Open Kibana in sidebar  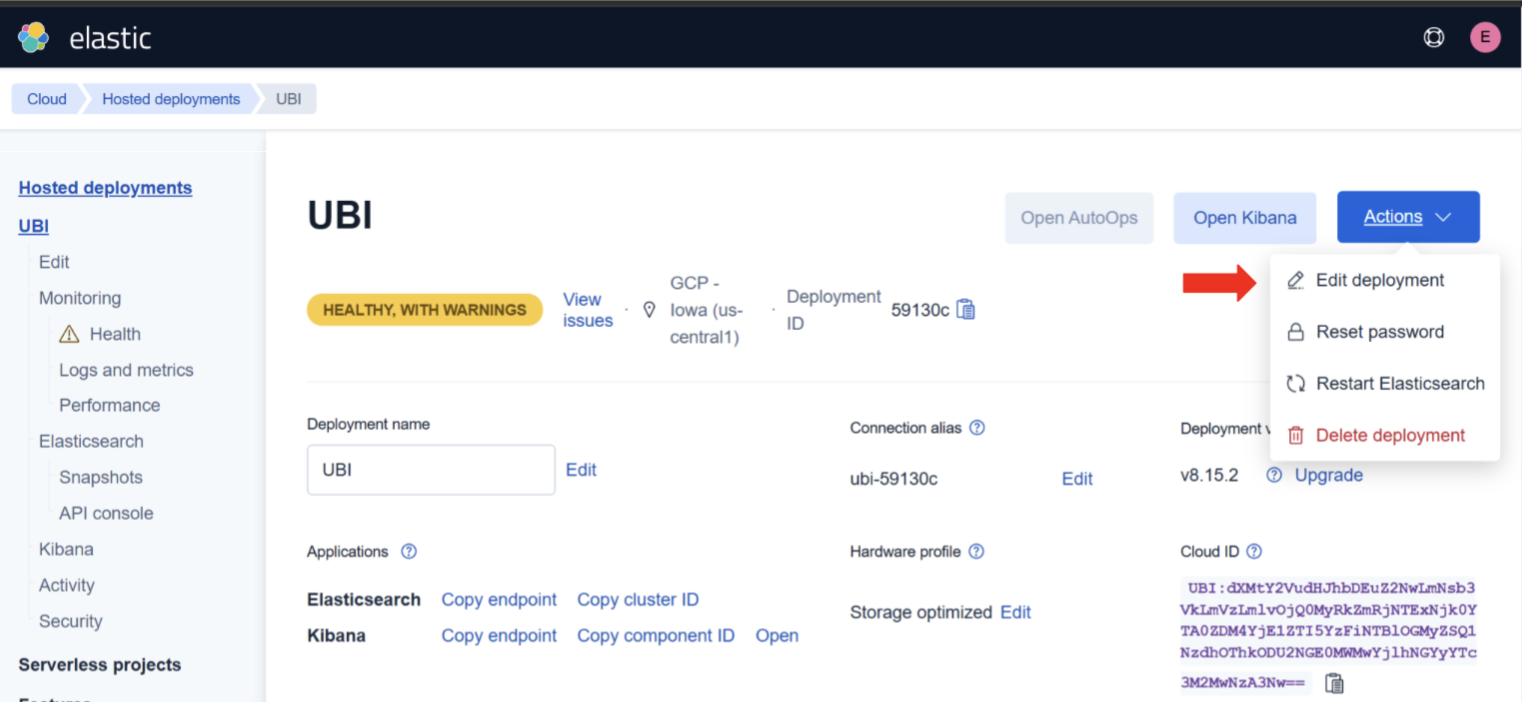[66, 549]
